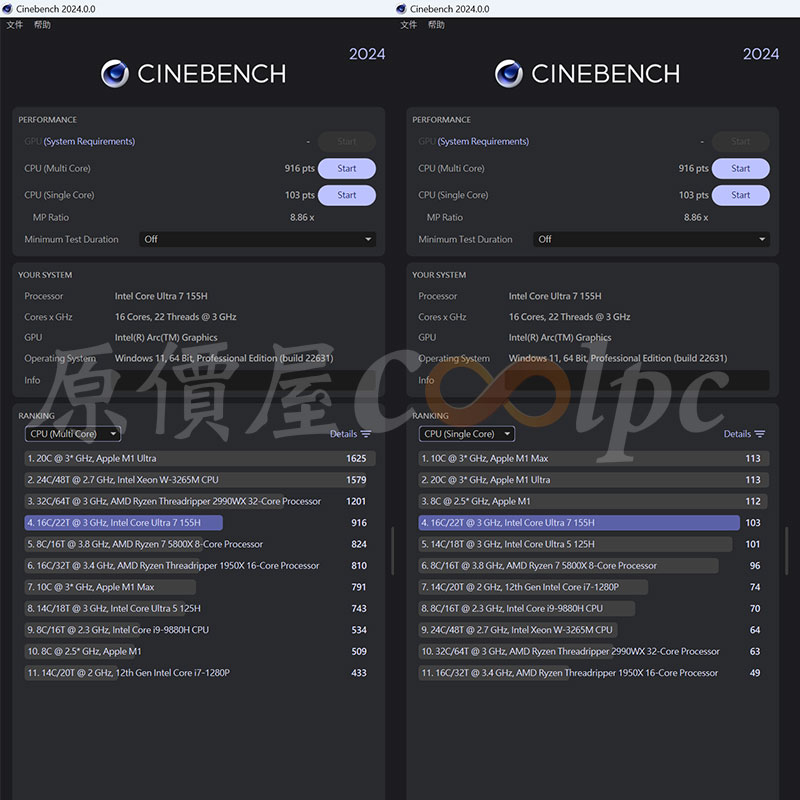The height and width of the screenshot is (800, 800).
Task: Select single-core row Apple M1 Max 113
Action: click(594, 458)
